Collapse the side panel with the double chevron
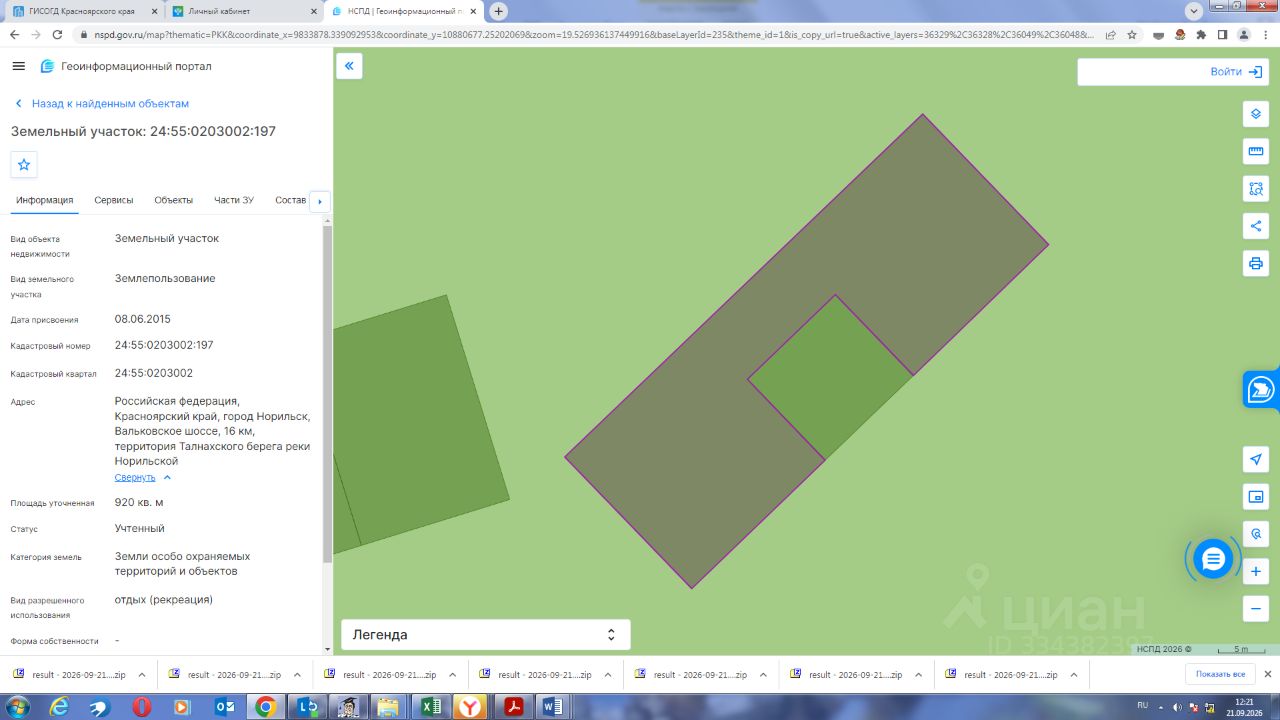This screenshot has height=720, width=1280. pos(349,67)
